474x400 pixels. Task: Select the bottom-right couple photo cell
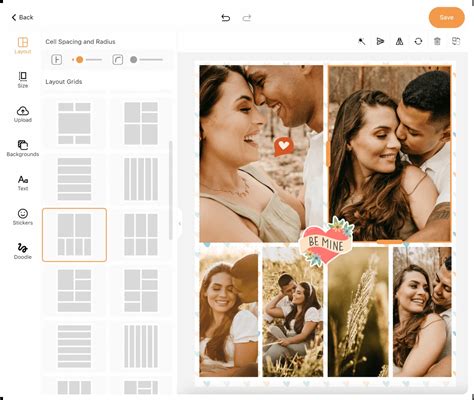coord(422,312)
